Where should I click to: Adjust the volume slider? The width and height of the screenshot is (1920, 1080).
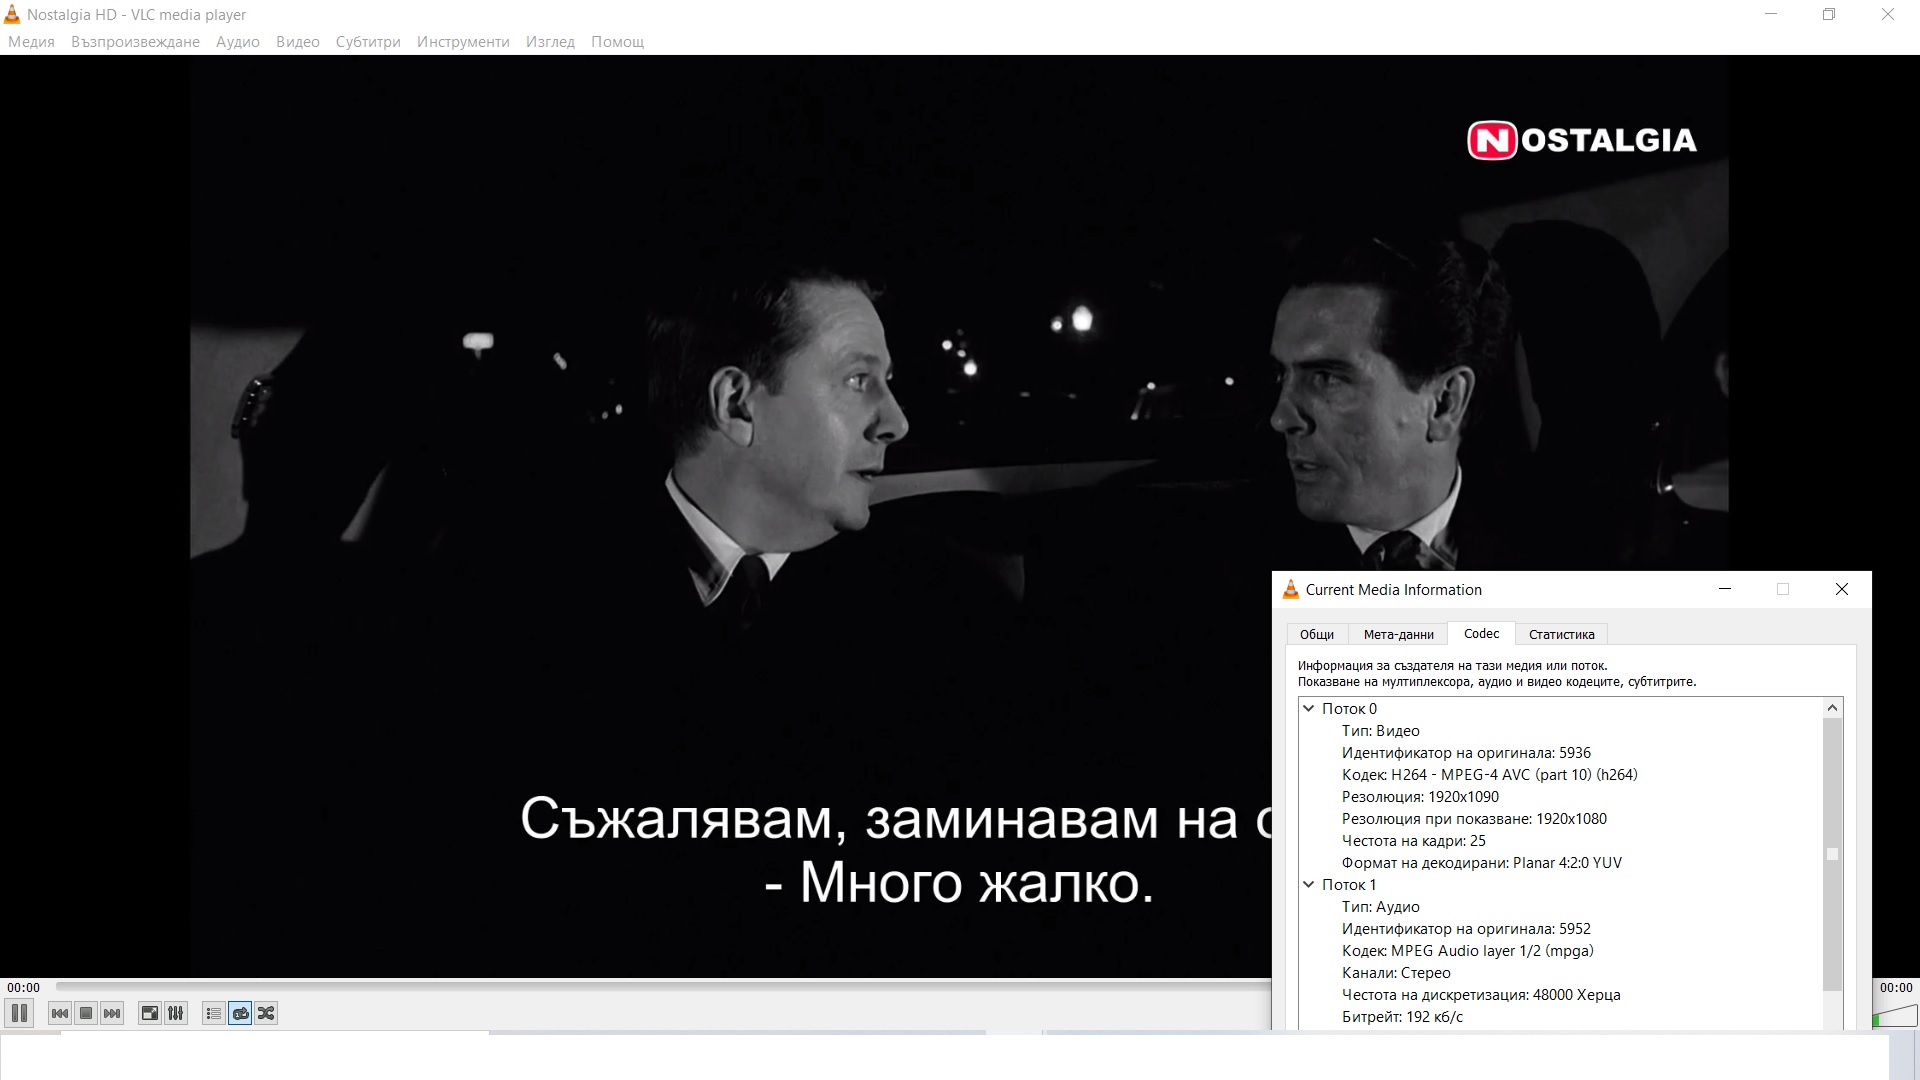[x=1895, y=1017]
